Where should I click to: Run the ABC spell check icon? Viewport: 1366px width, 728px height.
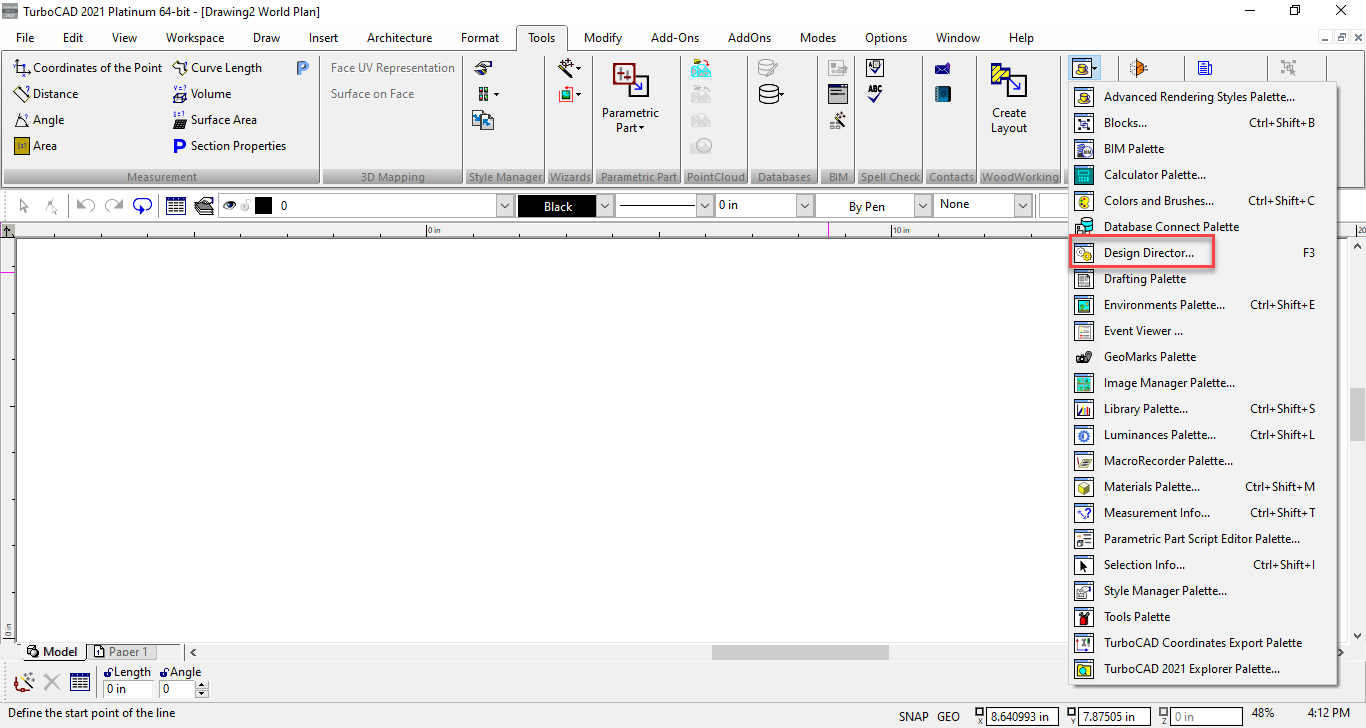[875, 94]
